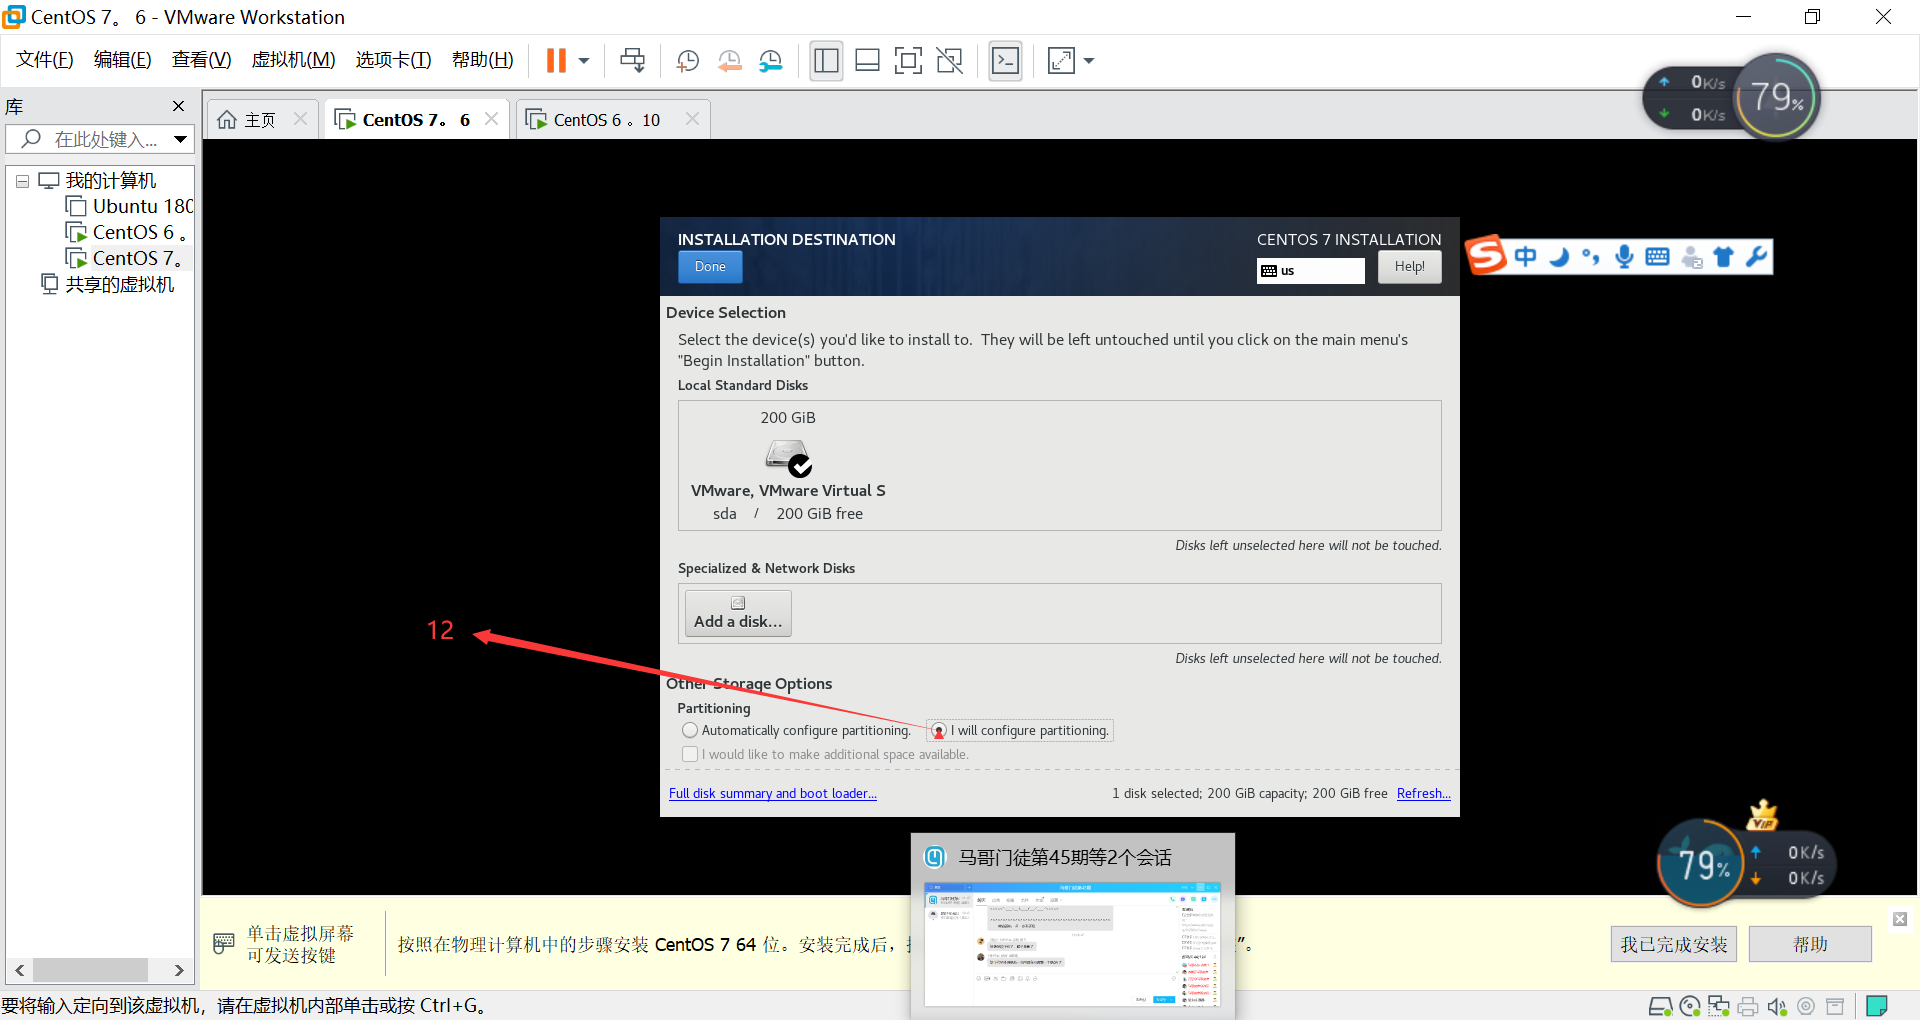Click the send Ctrl+Alt+Del toolbar icon
1920x1020 pixels.
pos(632,61)
